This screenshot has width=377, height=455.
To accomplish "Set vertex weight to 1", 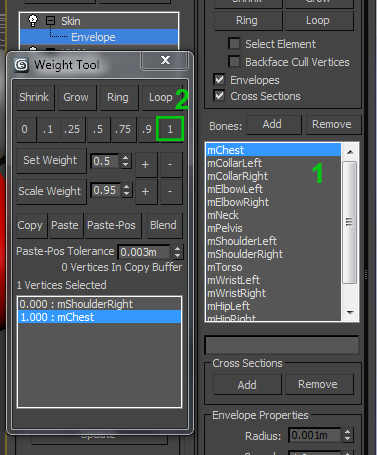I will click(x=170, y=129).
